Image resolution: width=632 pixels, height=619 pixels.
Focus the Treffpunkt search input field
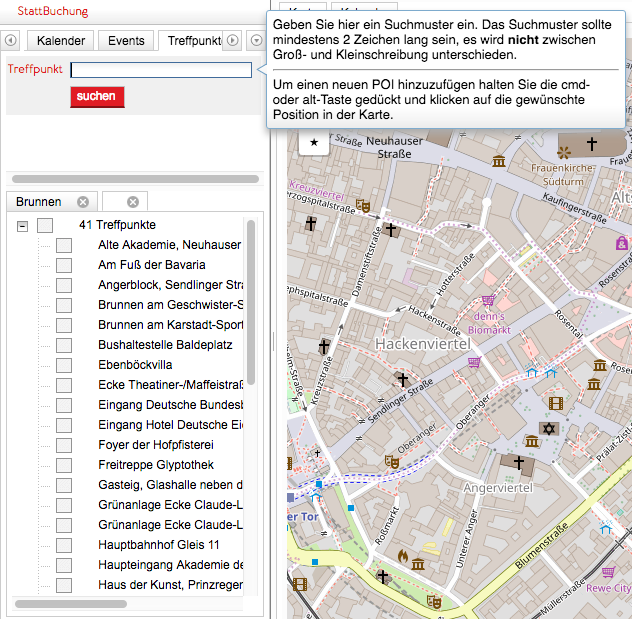click(161, 70)
